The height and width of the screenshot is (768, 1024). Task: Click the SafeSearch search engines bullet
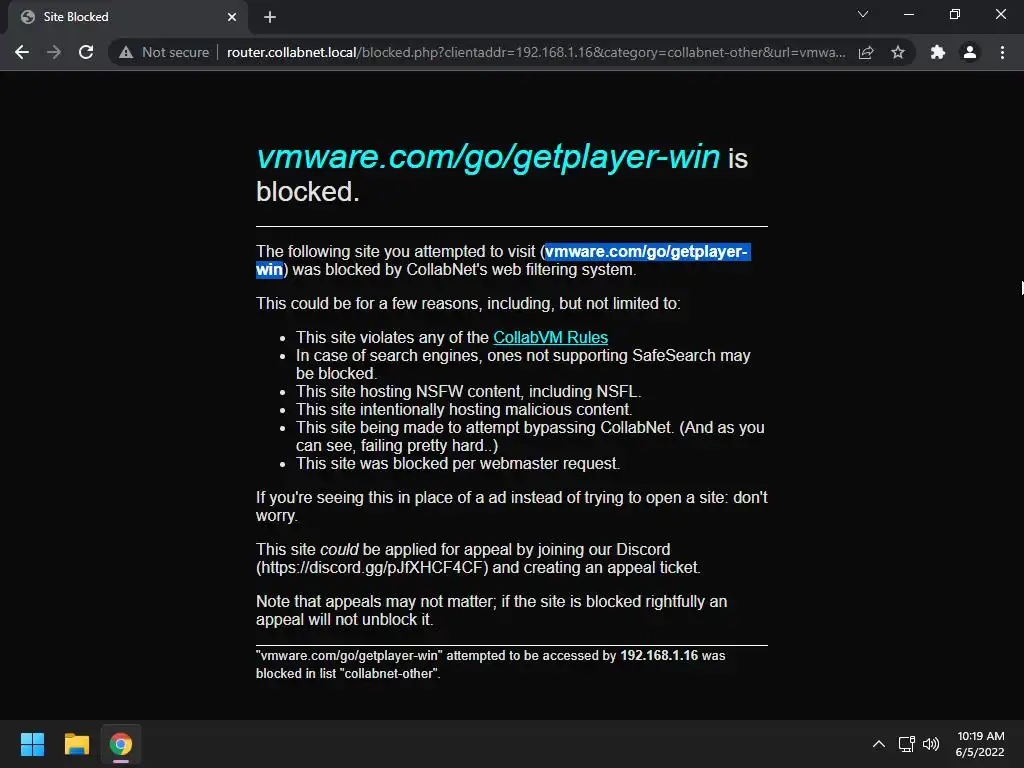tap(523, 364)
